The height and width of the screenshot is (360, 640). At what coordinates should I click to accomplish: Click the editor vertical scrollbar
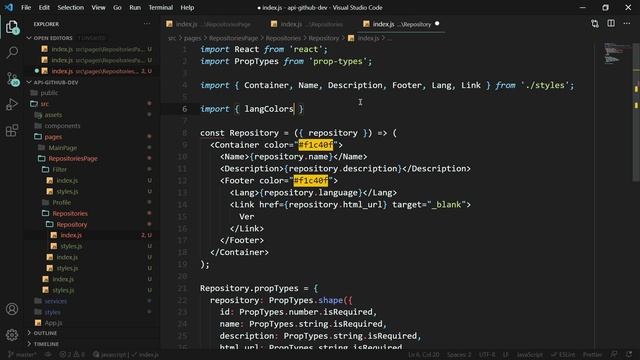pos(636,112)
